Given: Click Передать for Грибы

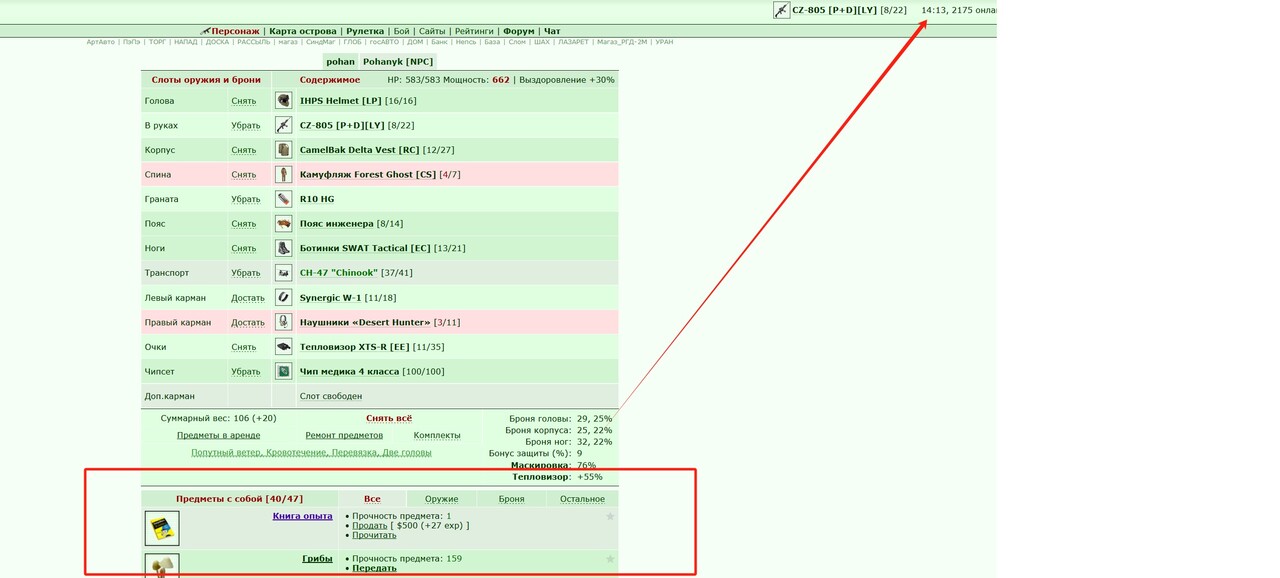Looking at the screenshot, I should (x=374, y=568).
